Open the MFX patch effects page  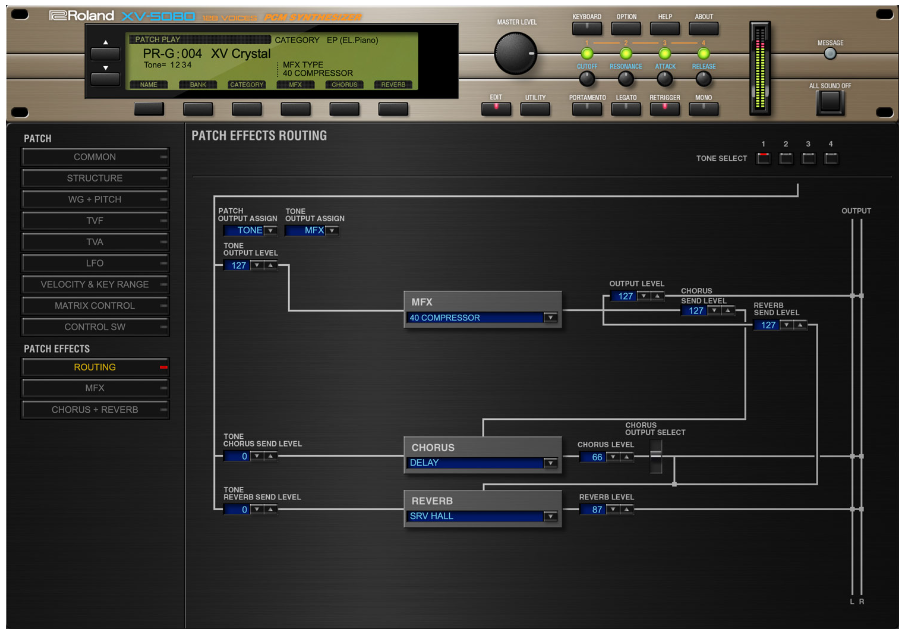95,388
